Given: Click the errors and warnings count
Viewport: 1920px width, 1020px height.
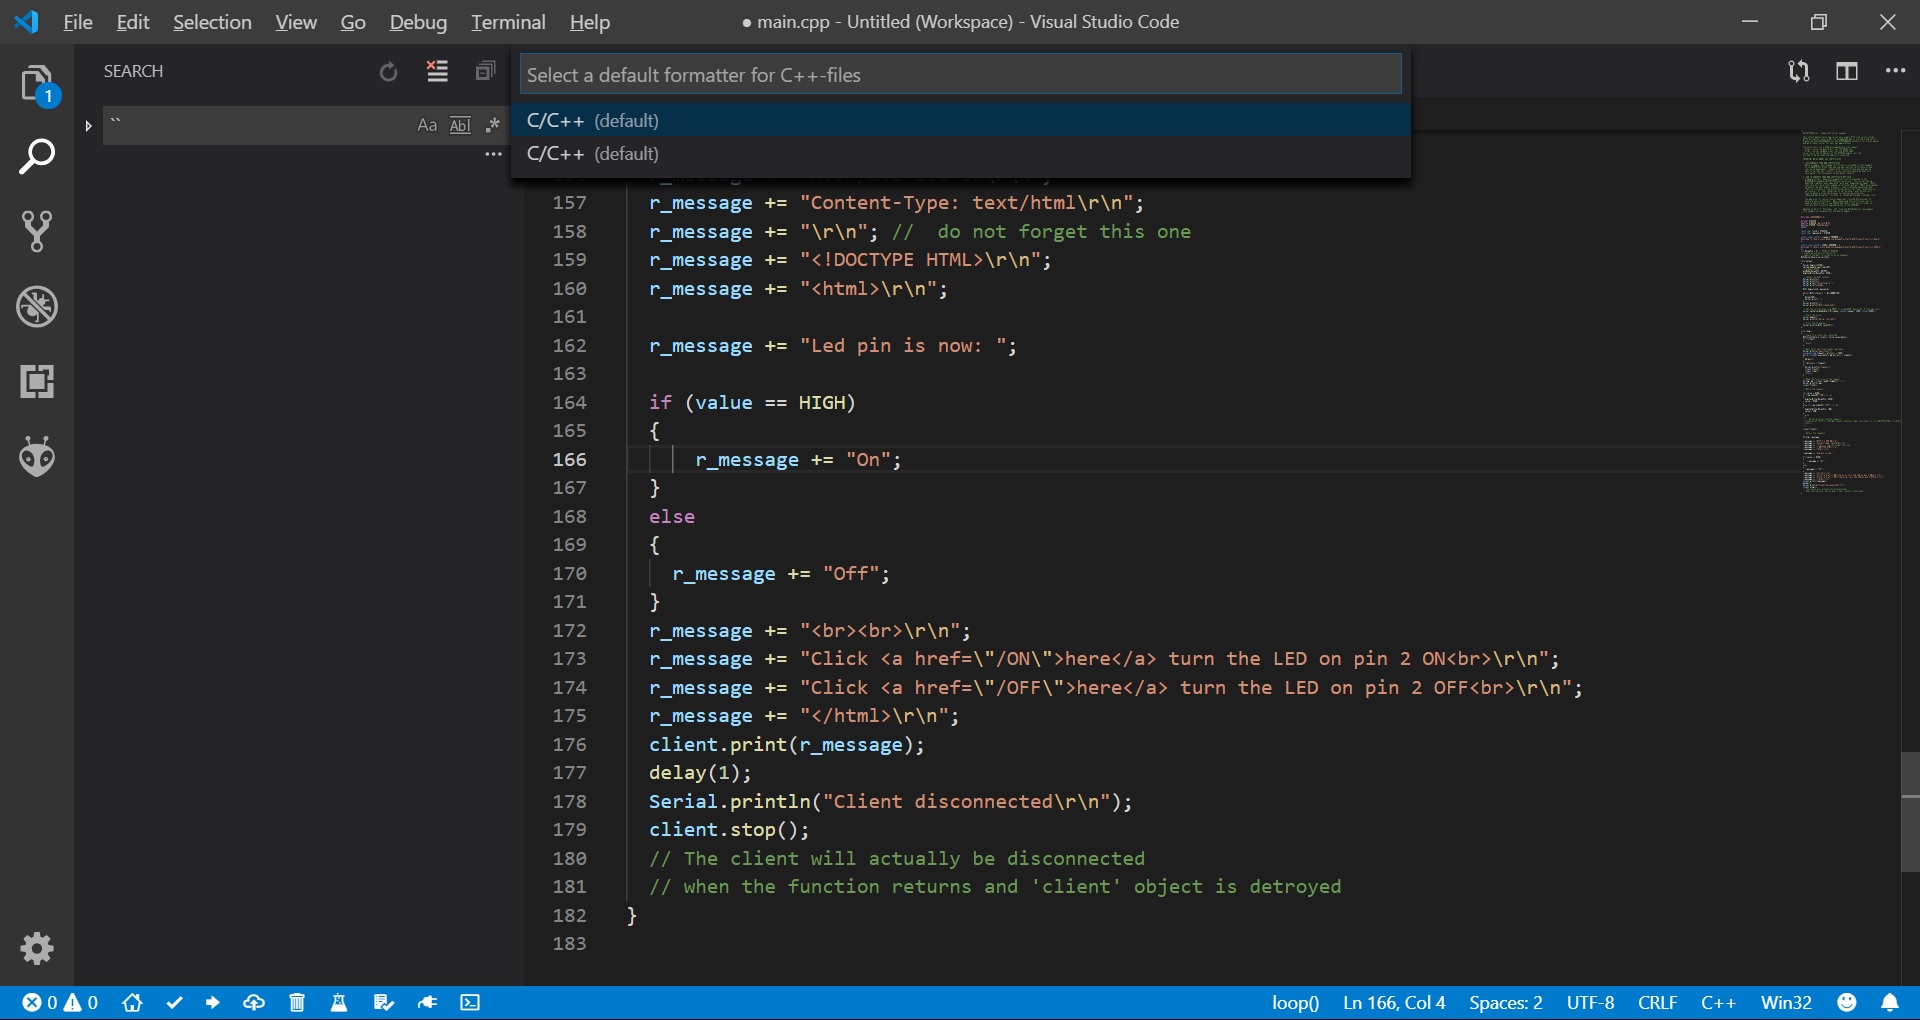Looking at the screenshot, I should [60, 1003].
